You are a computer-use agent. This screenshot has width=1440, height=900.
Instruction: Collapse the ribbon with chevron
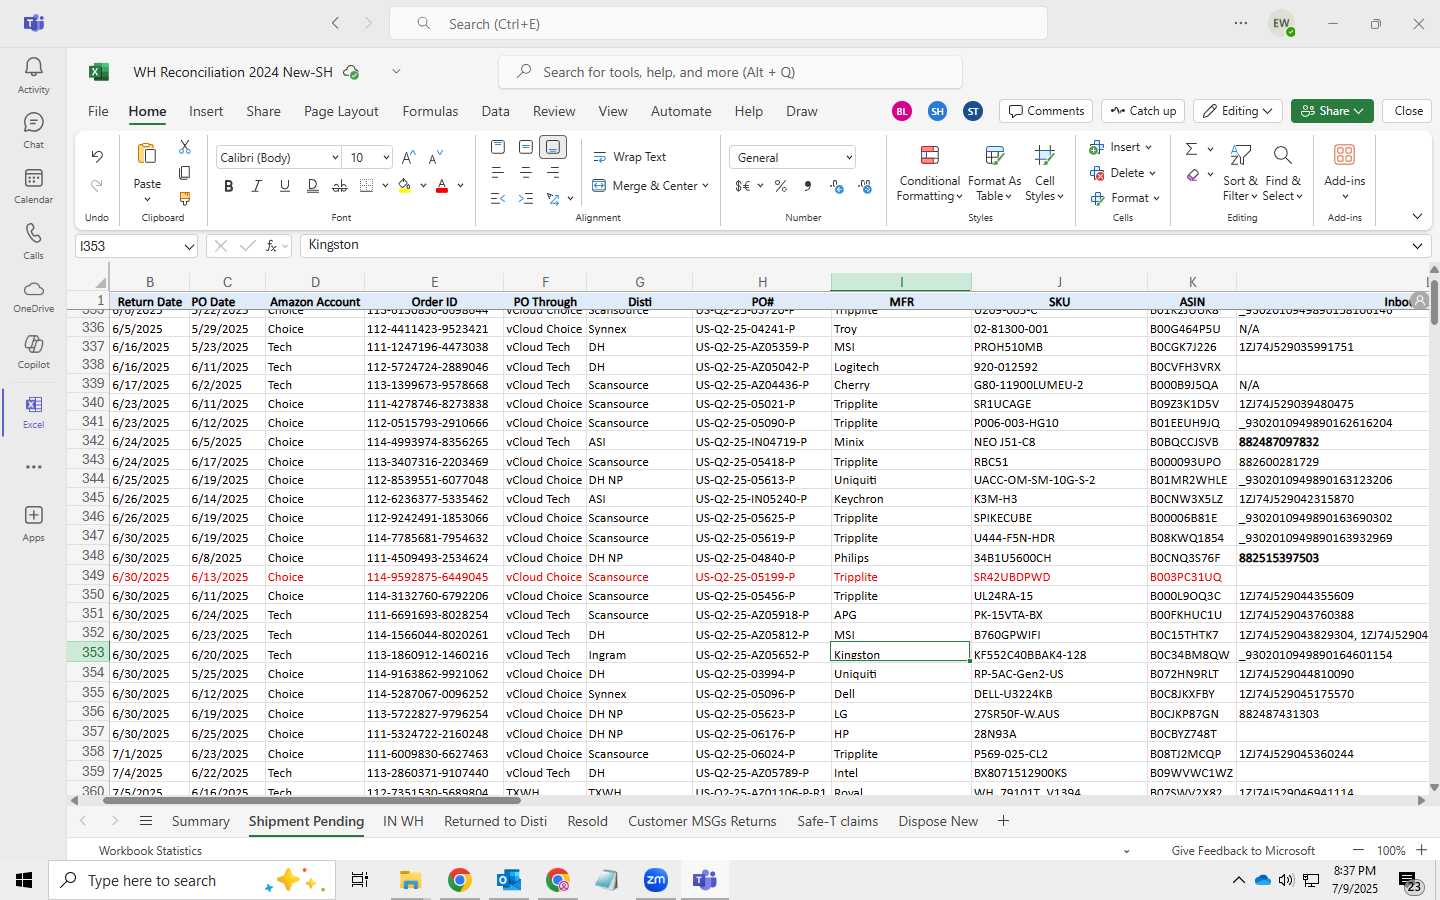tap(1417, 217)
